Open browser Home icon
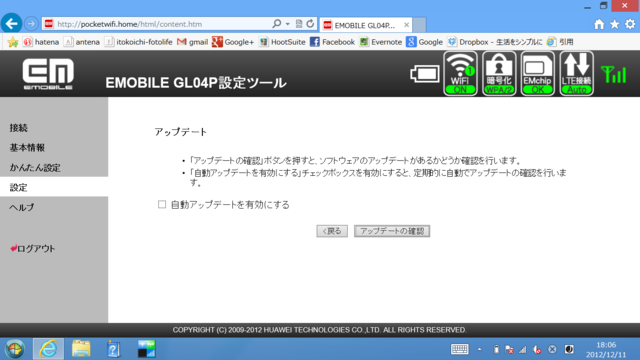 (x=599, y=24)
